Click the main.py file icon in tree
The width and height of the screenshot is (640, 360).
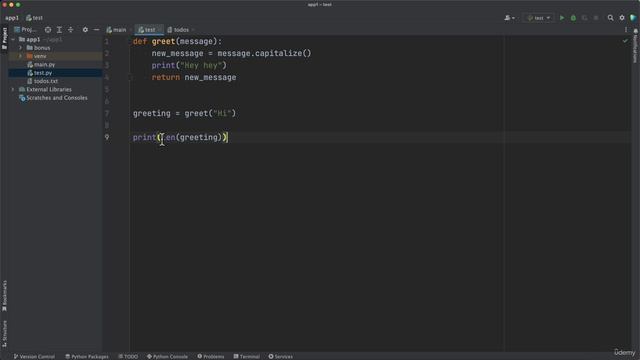point(30,64)
